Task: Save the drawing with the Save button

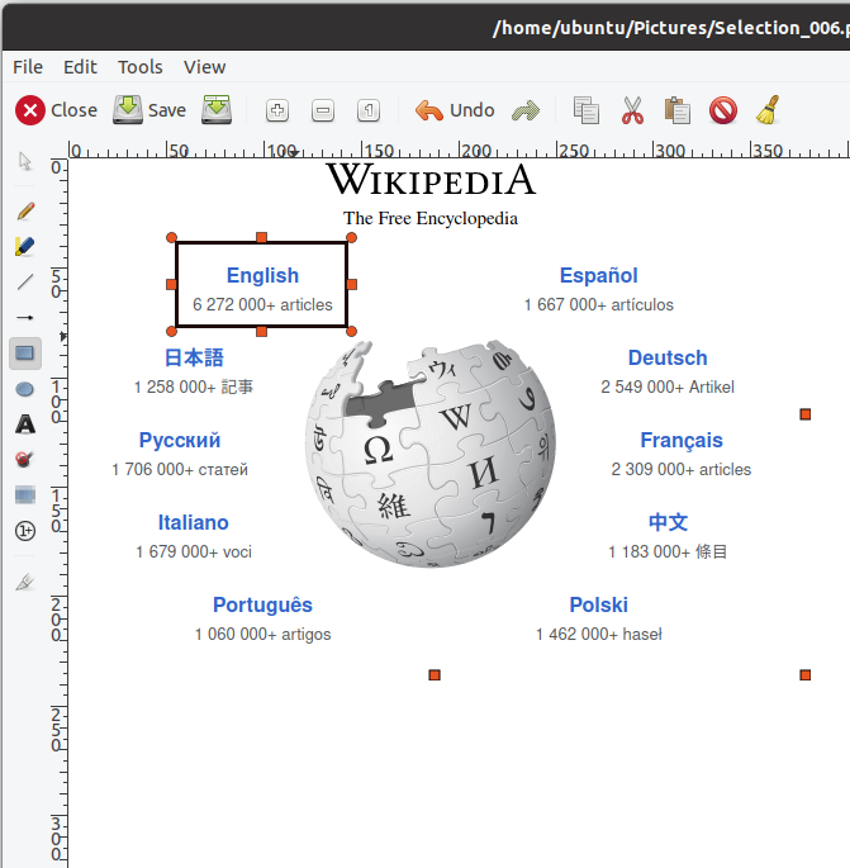Action: click(x=150, y=110)
